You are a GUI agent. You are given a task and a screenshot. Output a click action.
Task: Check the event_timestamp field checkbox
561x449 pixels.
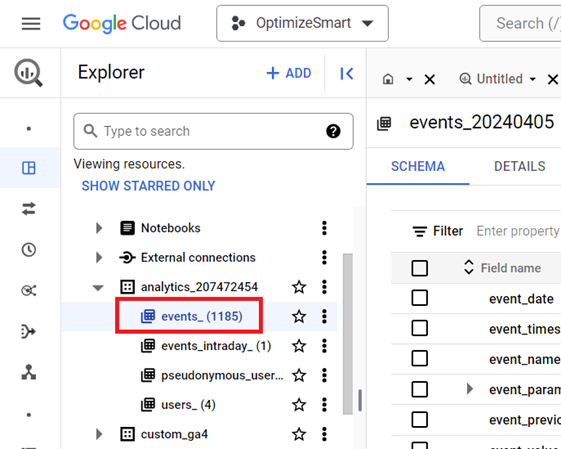pyautogui.click(x=420, y=328)
